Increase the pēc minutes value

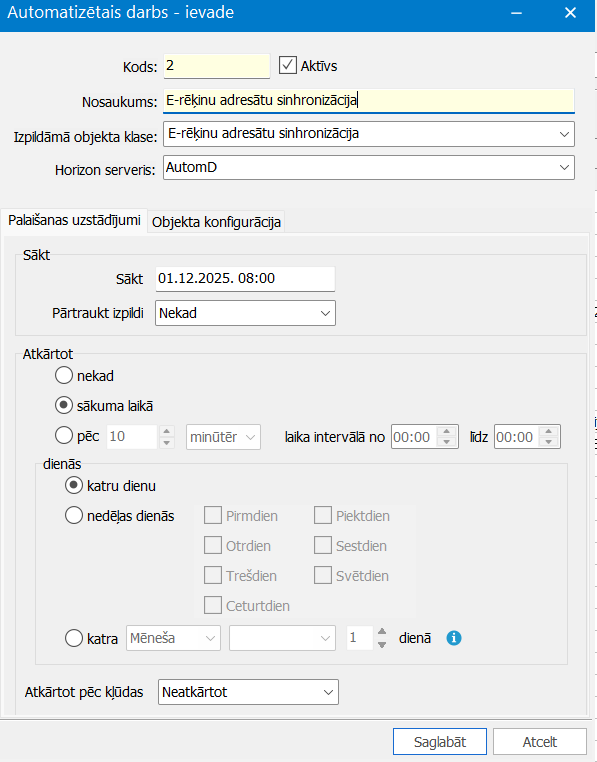(167, 431)
